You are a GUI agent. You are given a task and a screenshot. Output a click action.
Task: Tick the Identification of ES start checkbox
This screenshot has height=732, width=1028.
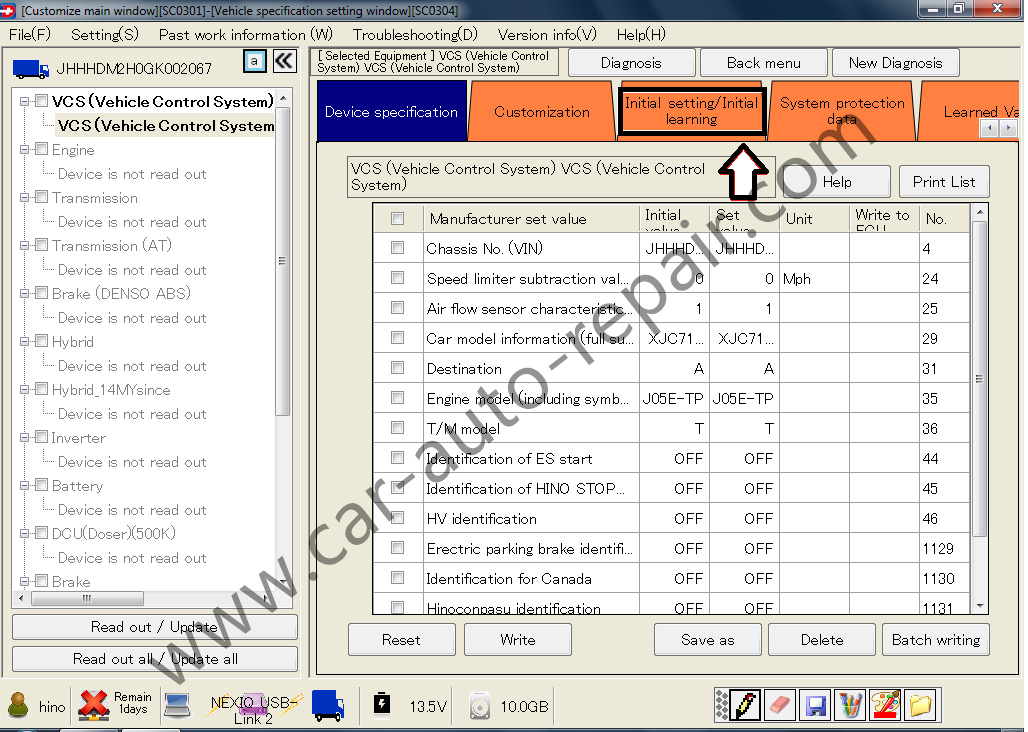(397, 457)
